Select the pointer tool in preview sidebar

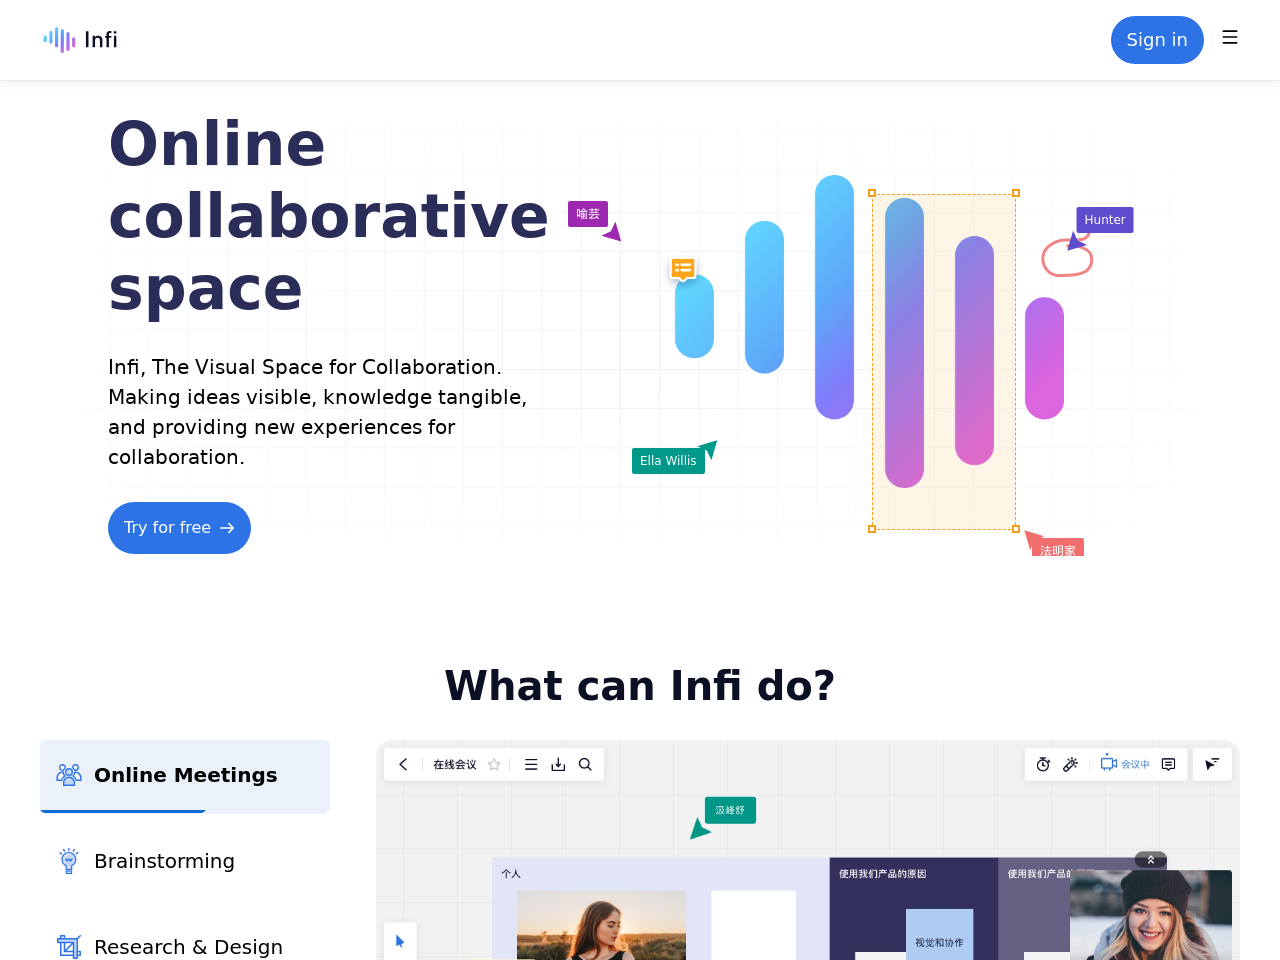[x=400, y=941]
